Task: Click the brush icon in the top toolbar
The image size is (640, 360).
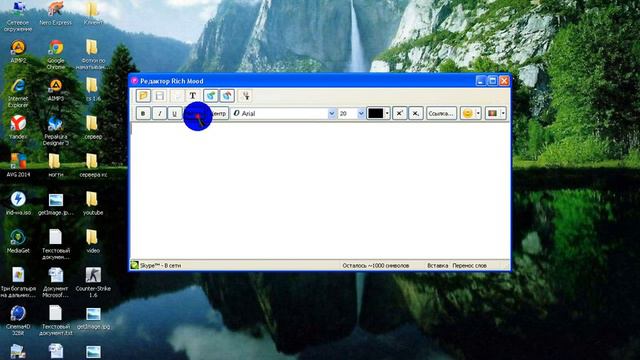Action: pyautogui.click(x=245, y=96)
